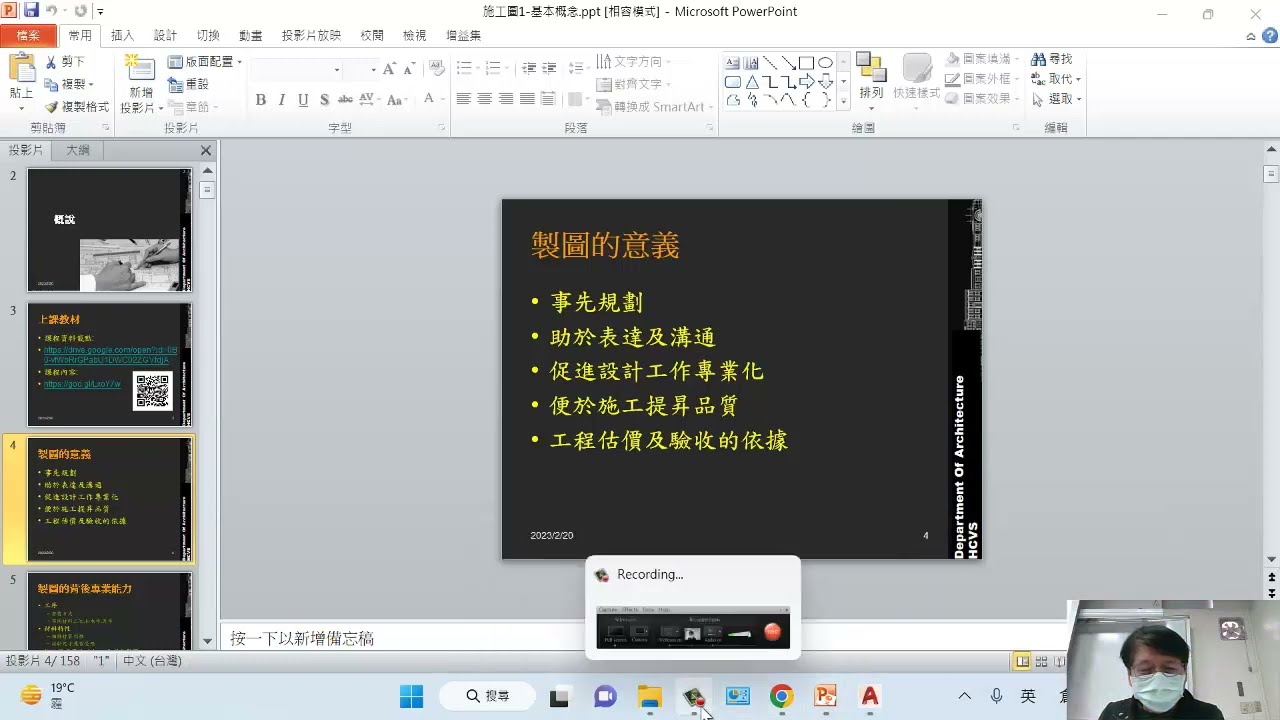1280x720 pixels.
Task: Click the 中文 (台灣) language indicator
Action: click(152, 661)
